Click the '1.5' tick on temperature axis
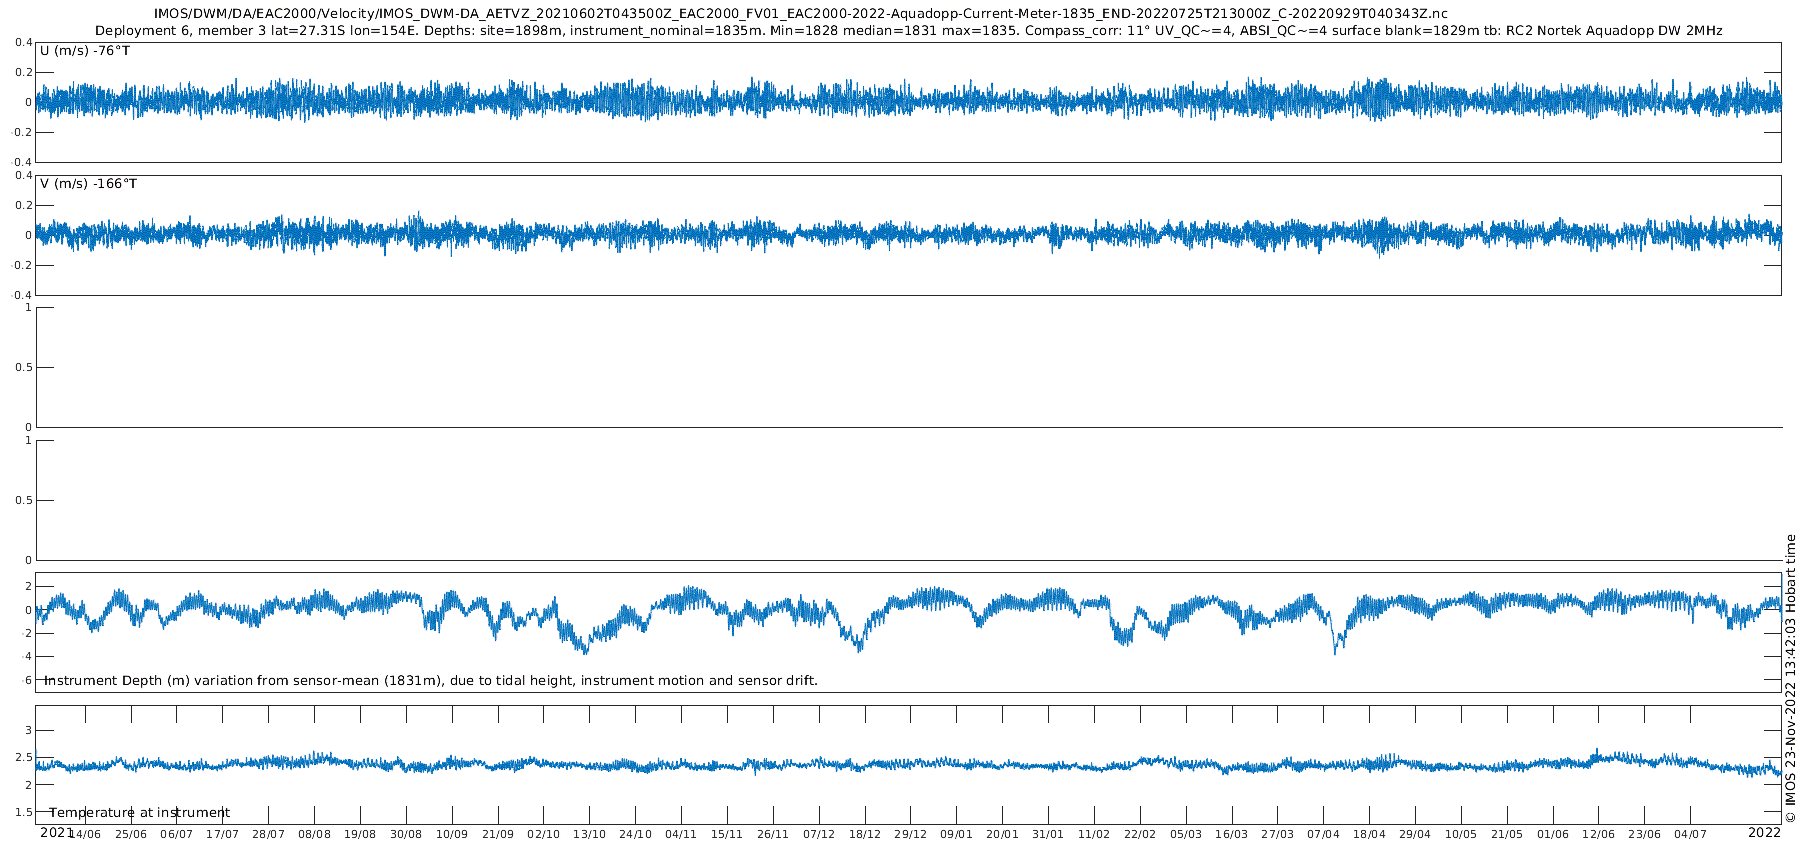Image resolution: width=1800 pixels, height=850 pixels. pos(23,813)
